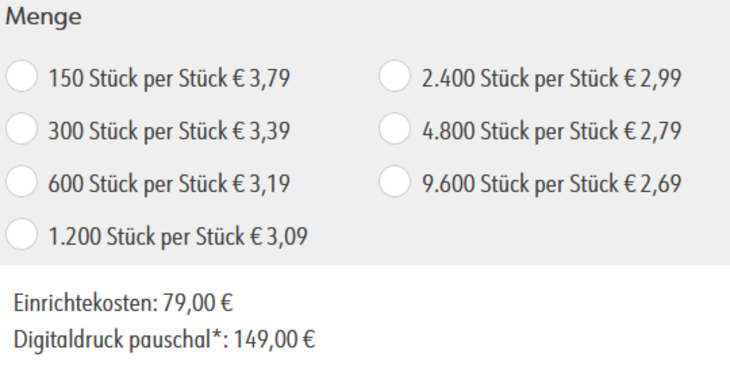Choose the 600 Stück quantity radio
730x380 pixels.
[21, 181]
